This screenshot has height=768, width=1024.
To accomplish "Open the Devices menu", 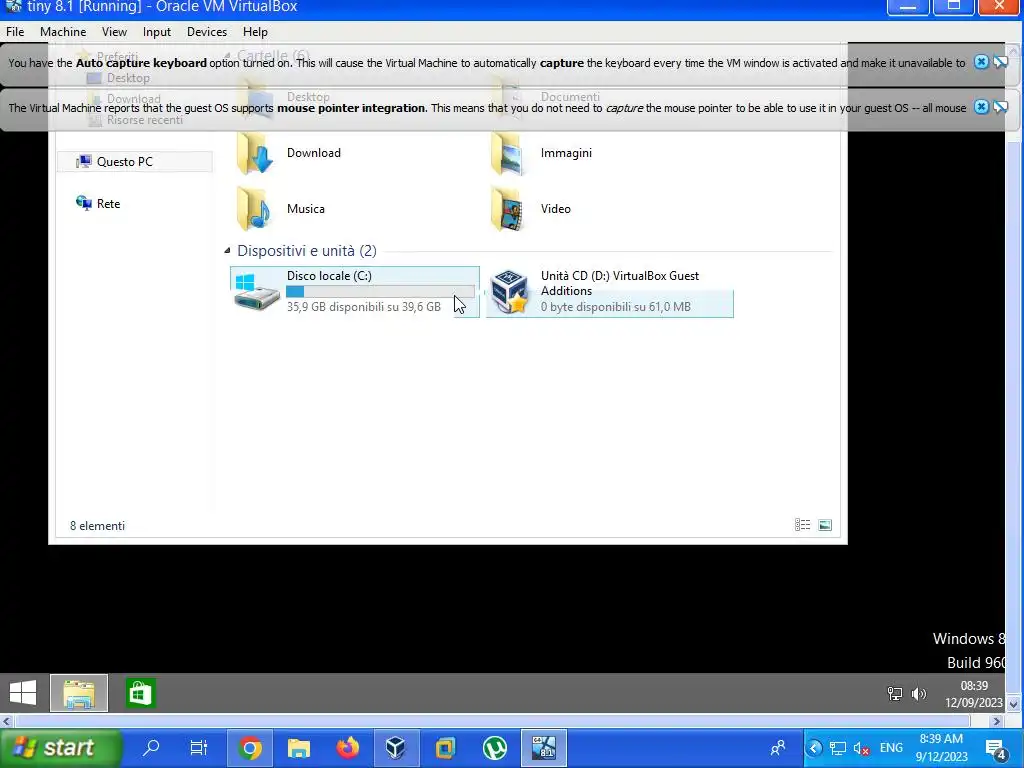I will tap(206, 31).
